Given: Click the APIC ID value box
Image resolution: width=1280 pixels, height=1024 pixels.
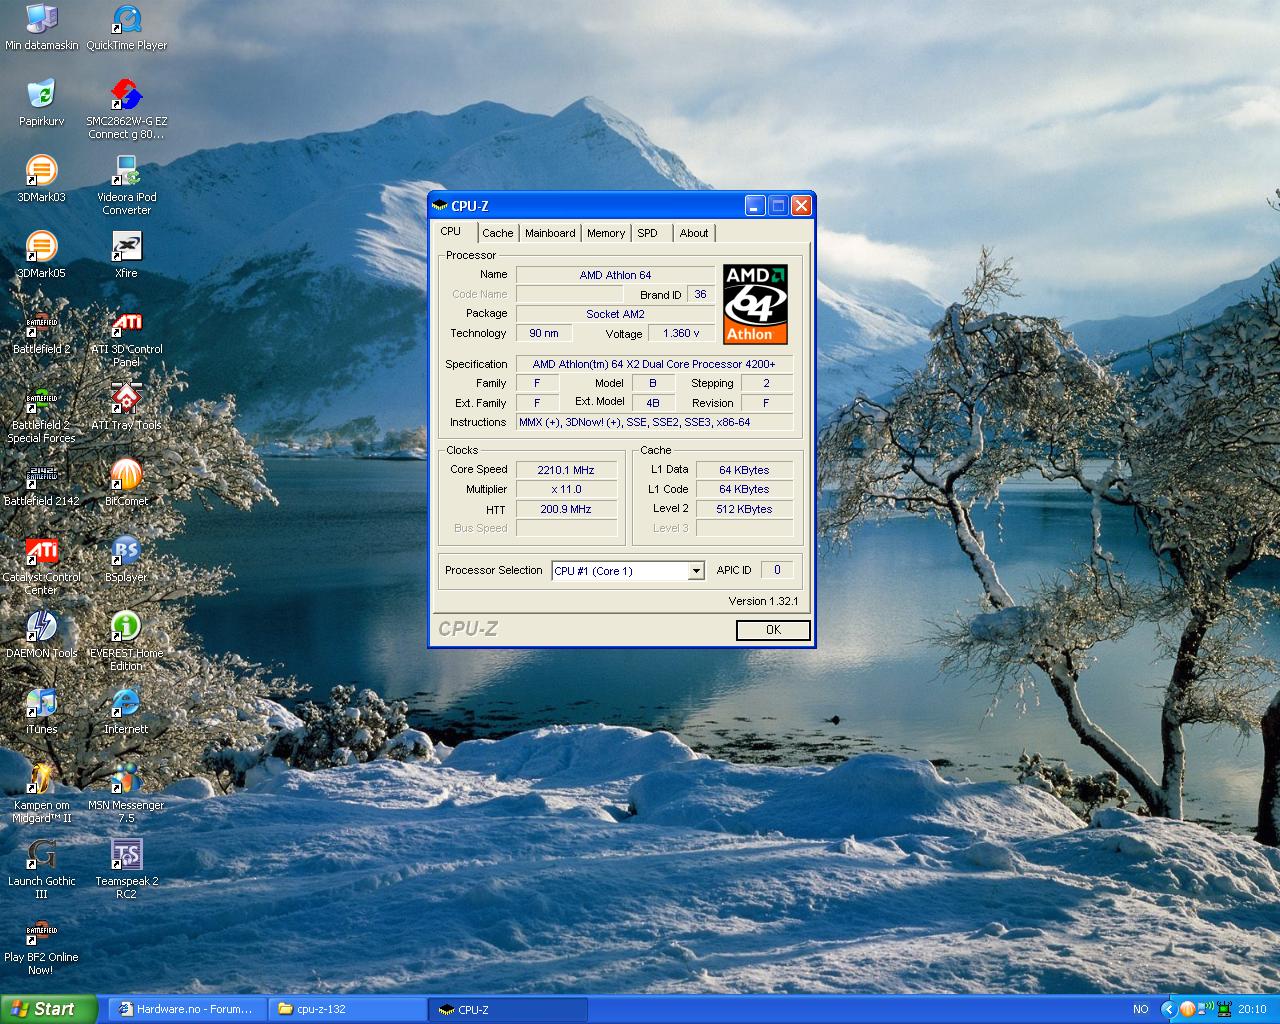Looking at the screenshot, I should [777, 570].
